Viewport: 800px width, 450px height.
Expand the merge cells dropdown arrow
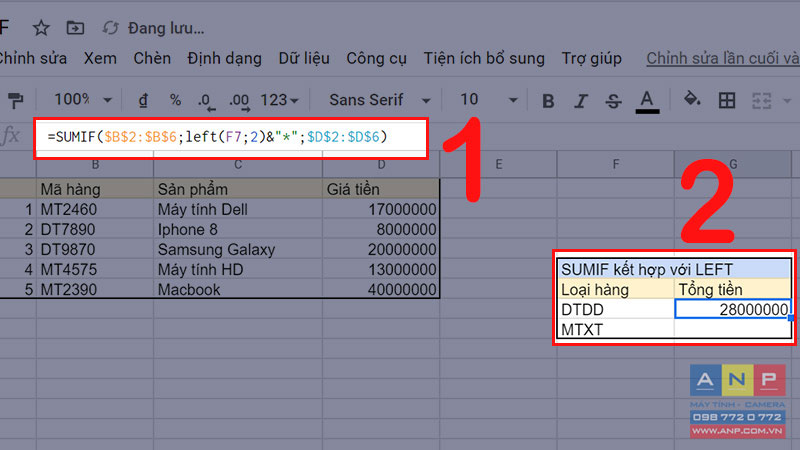tap(787, 101)
